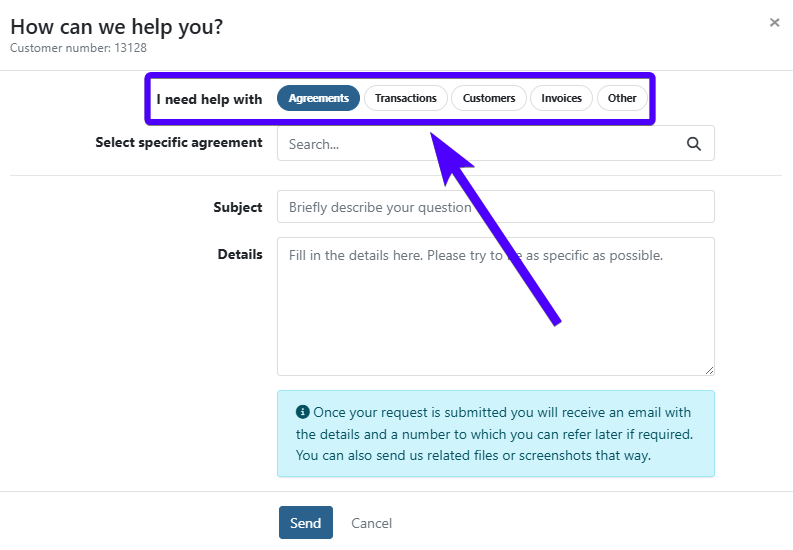The width and height of the screenshot is (793, 550).
Task: Switch the help topic to Invoices
Action: pyautogui.click(x=561, y=98)
